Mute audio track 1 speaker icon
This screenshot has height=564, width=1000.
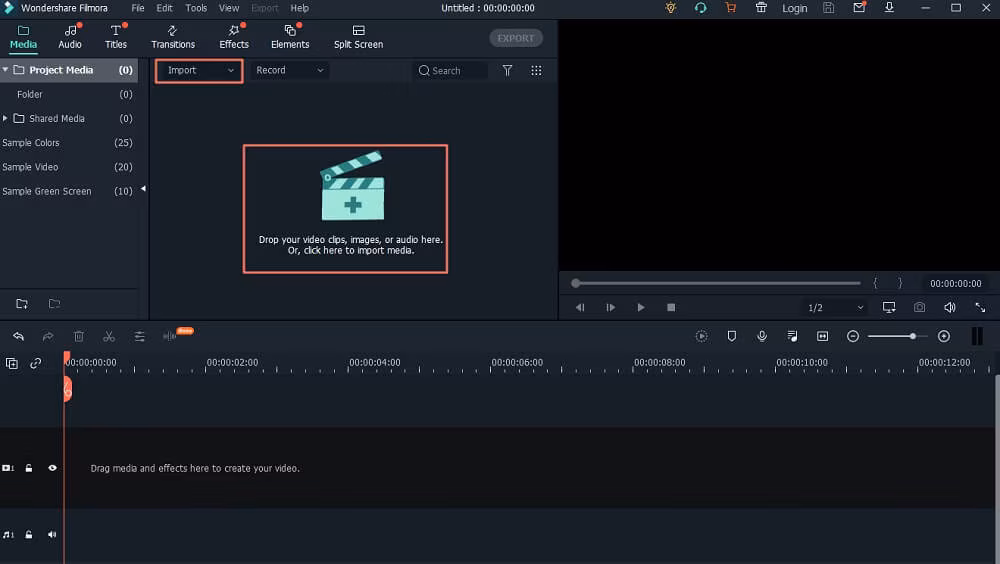tap(52, 535)
